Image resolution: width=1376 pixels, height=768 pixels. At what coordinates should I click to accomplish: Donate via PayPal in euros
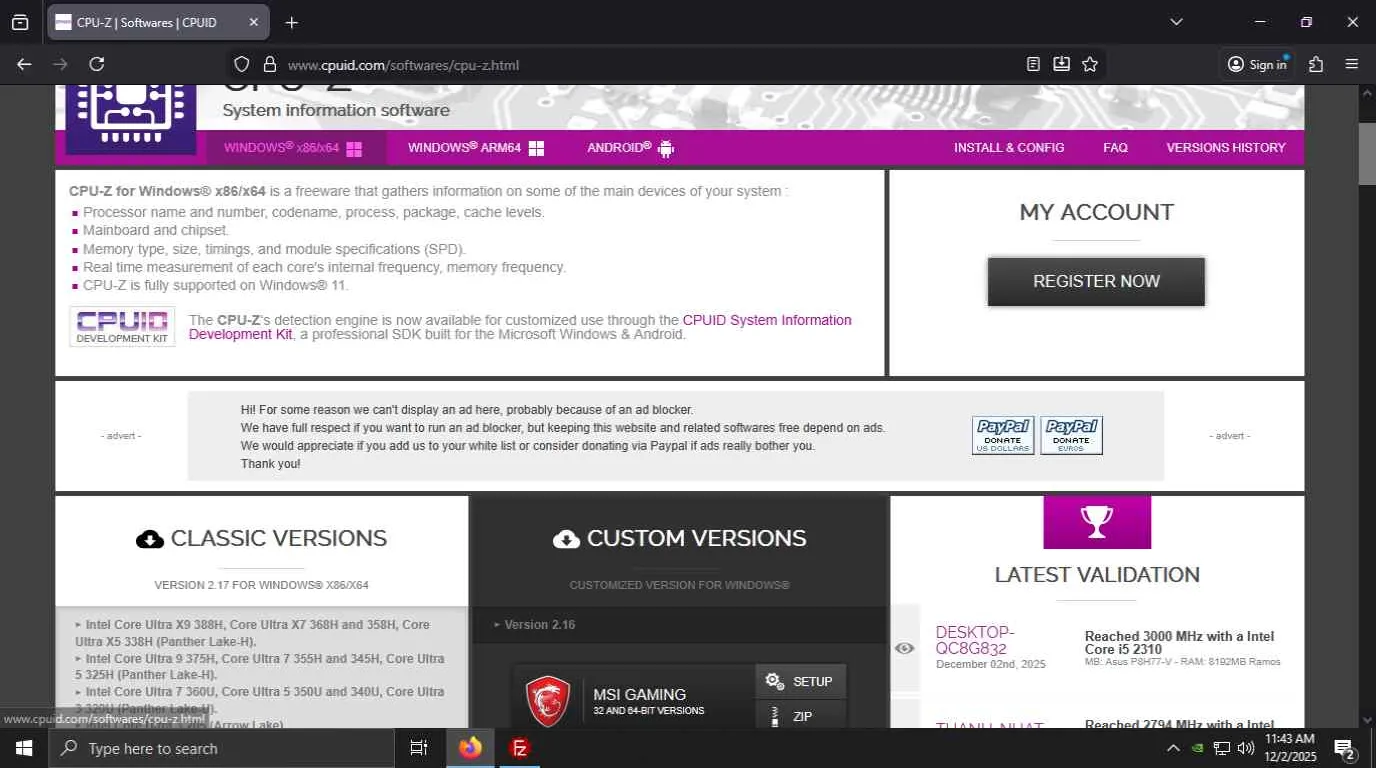coord(1071,435)
